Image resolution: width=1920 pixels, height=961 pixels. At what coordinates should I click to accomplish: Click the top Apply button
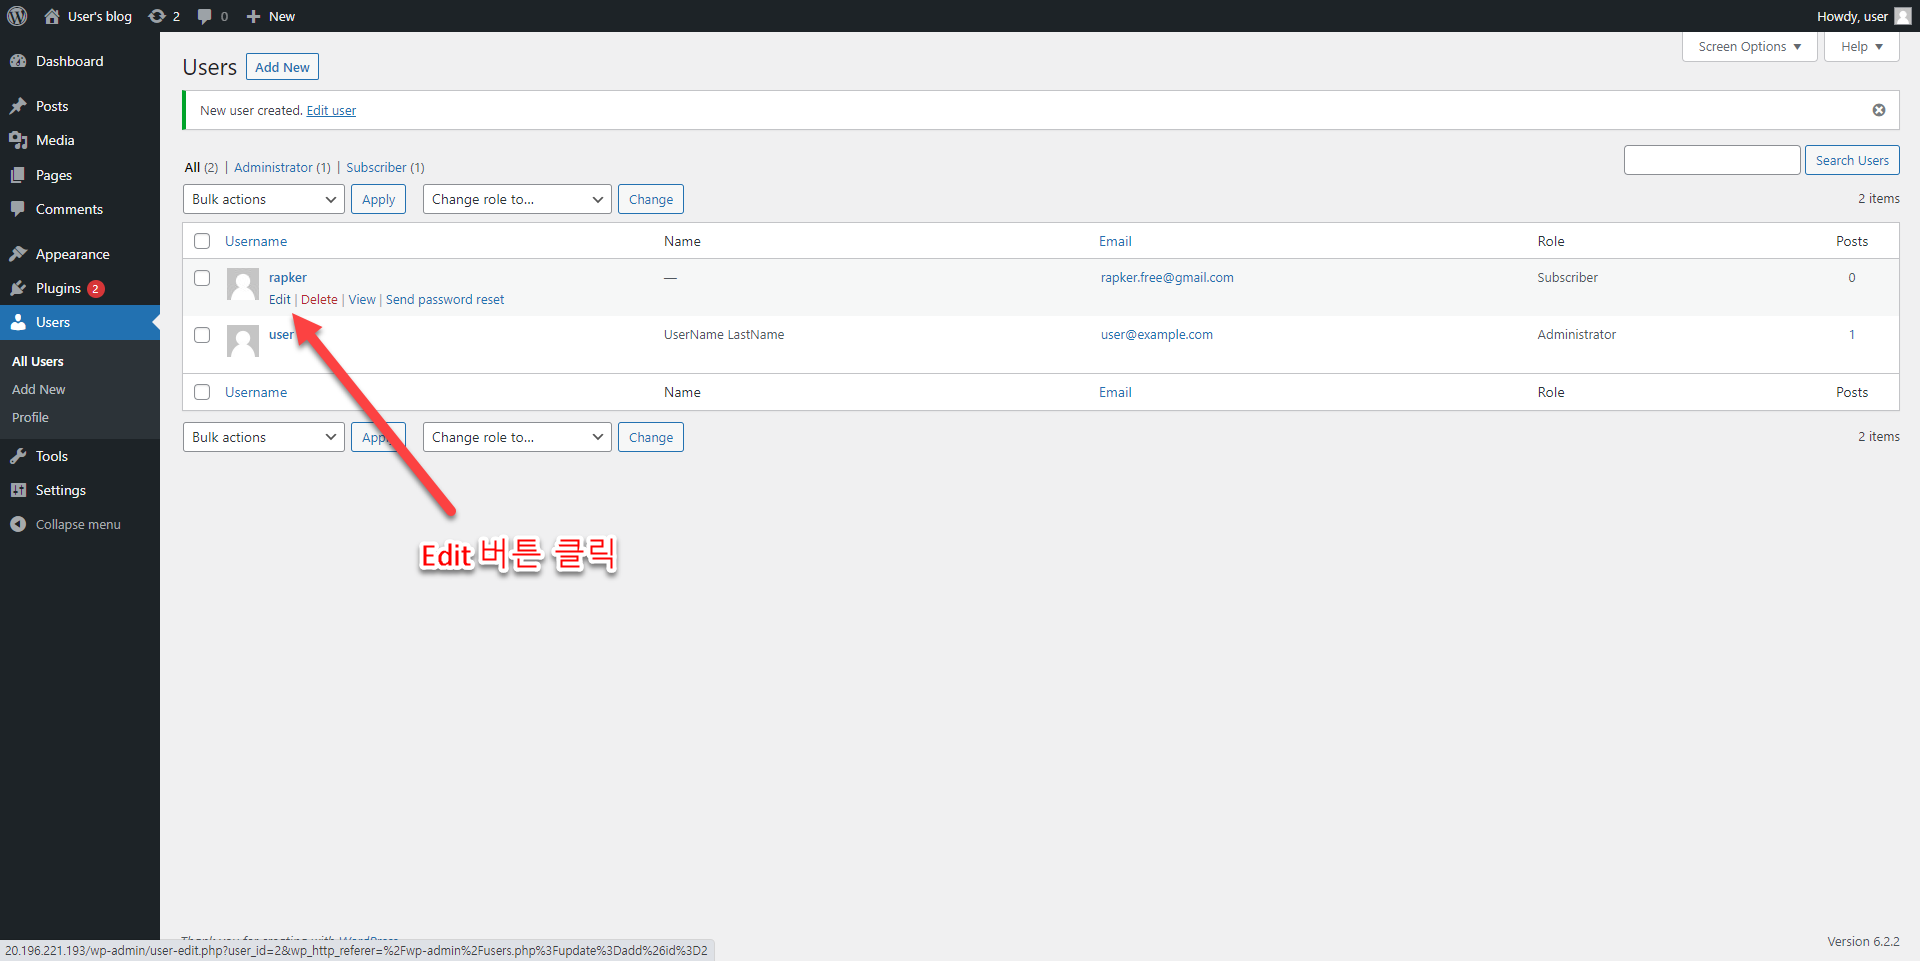click(378, 199)
